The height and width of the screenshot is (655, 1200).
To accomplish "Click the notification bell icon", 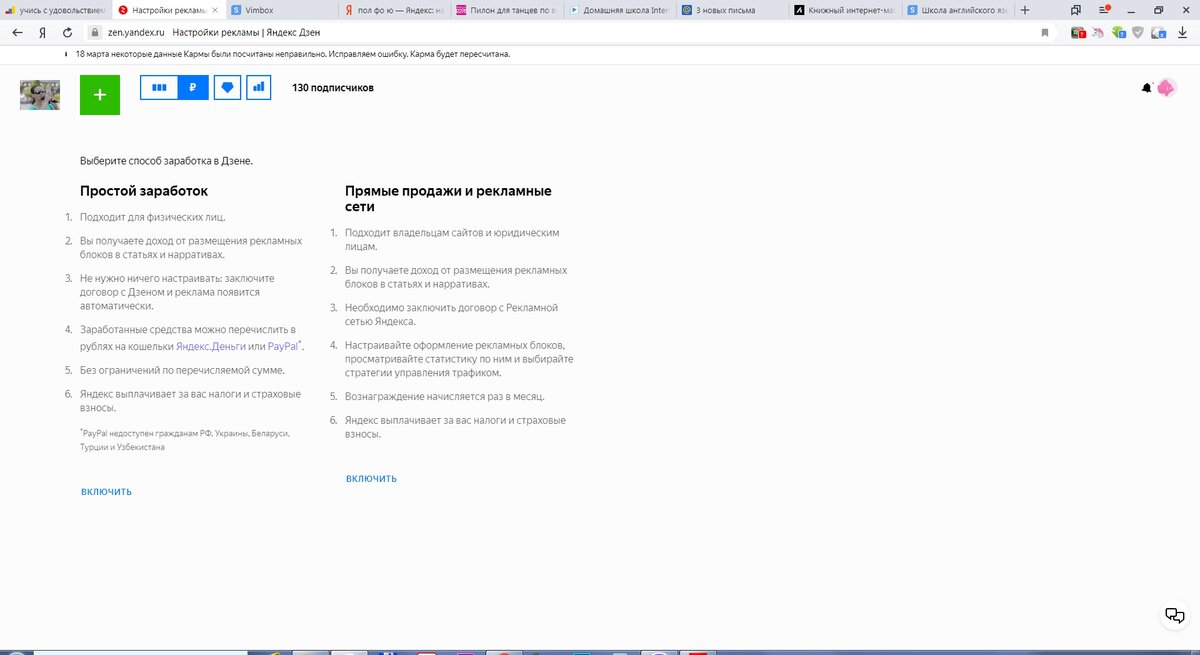I will click(1146, 88).
